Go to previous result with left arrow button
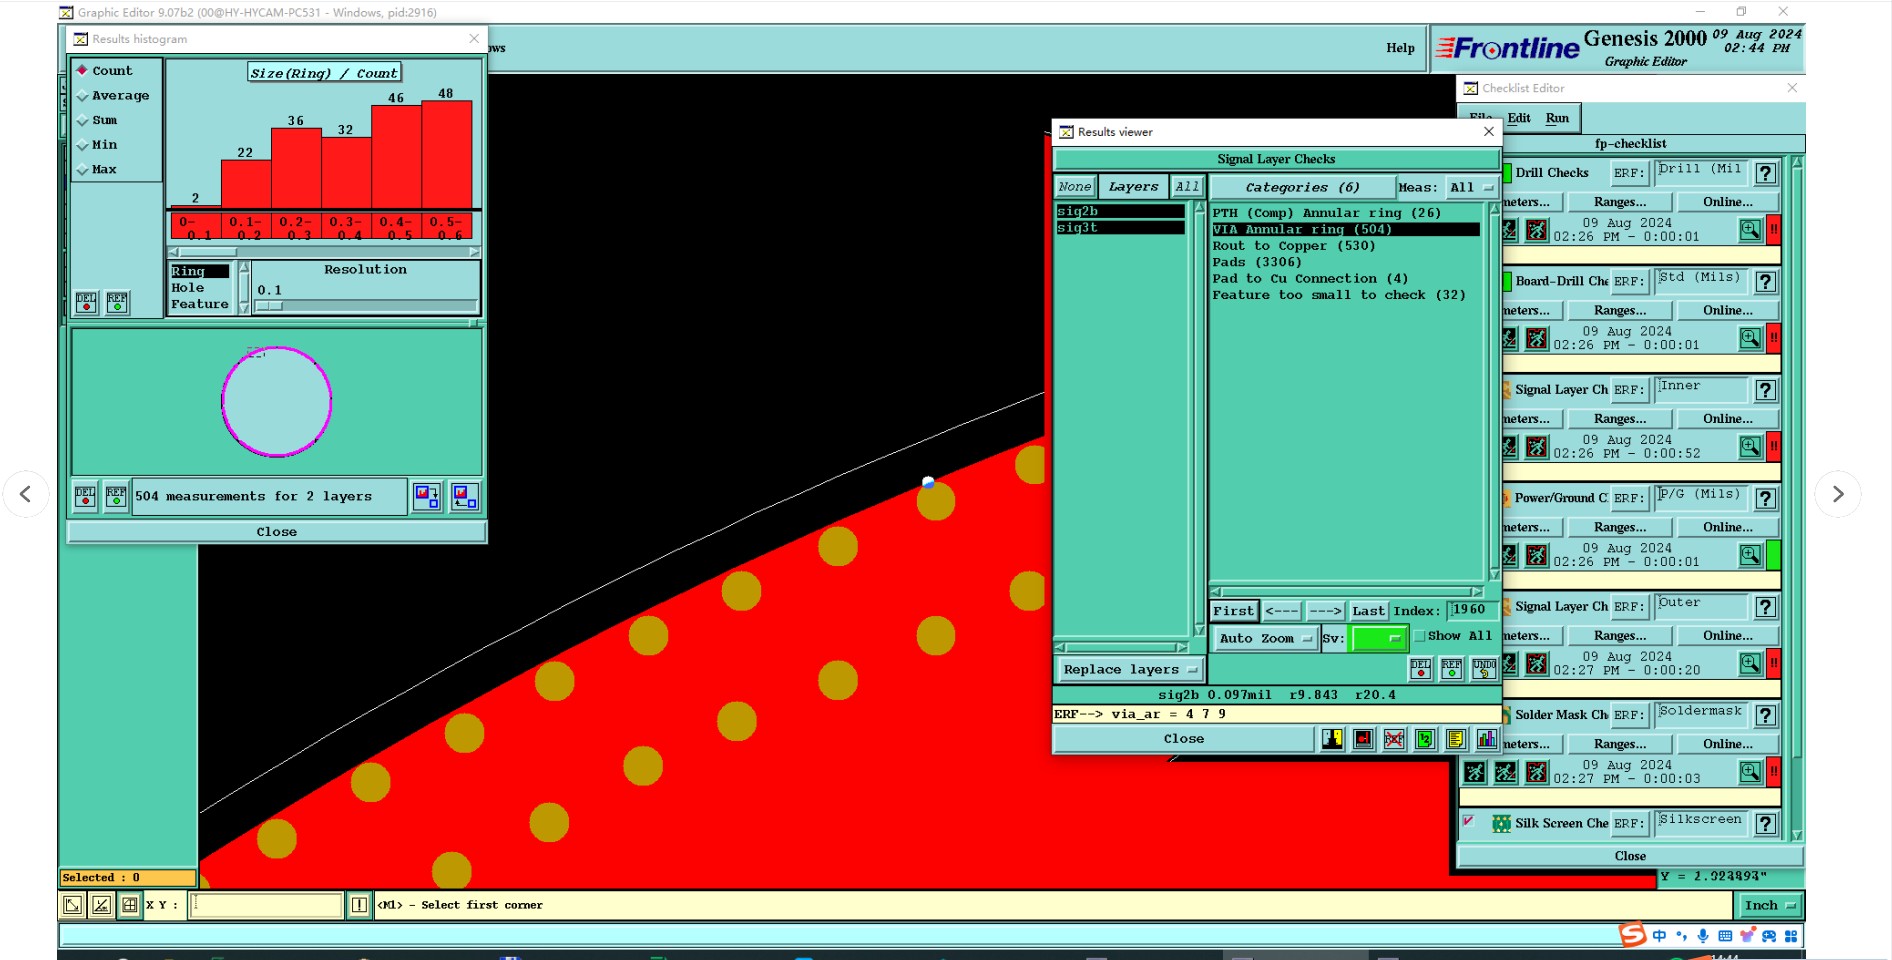This screenshot has height=960, width=1892. [x=1281, y=611]
